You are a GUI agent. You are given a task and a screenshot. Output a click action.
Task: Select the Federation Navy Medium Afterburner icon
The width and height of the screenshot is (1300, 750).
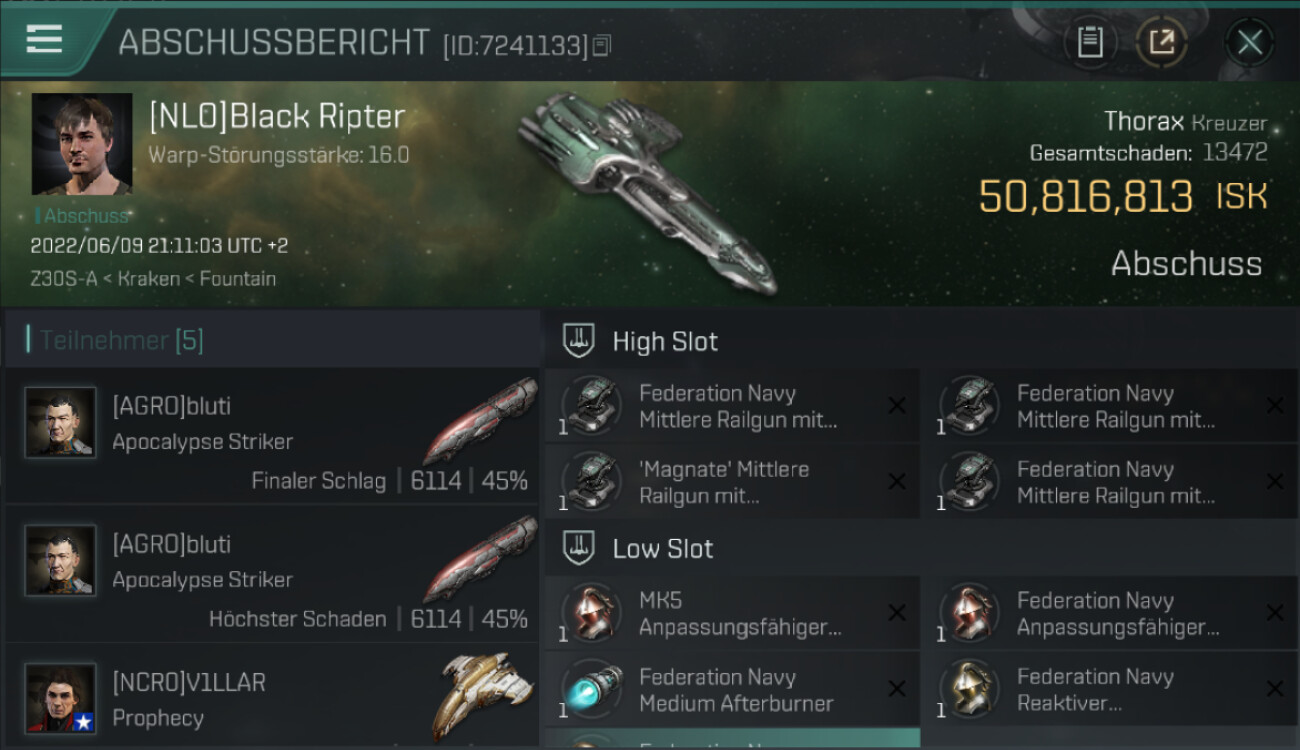pyautogui.click(x=592, y=689)
